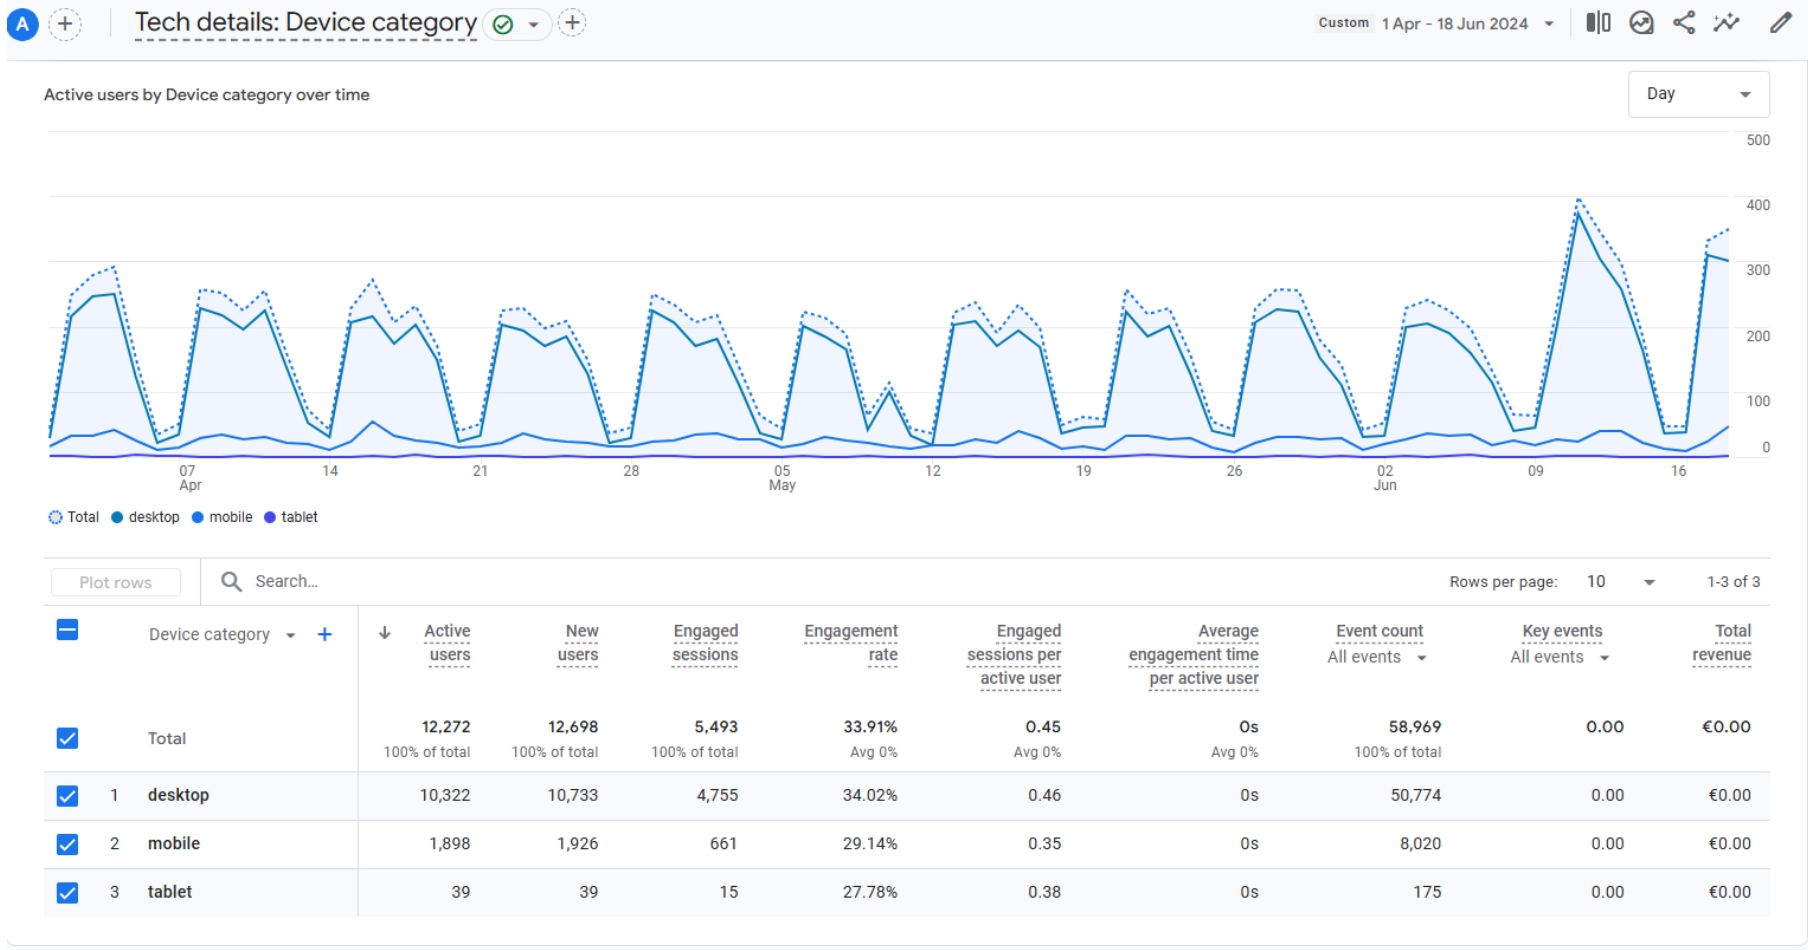Open the date range 1 Apr - 18 Jun 2024
The height and width of the screenshot is (950, 1808).
coord(1468,24)
